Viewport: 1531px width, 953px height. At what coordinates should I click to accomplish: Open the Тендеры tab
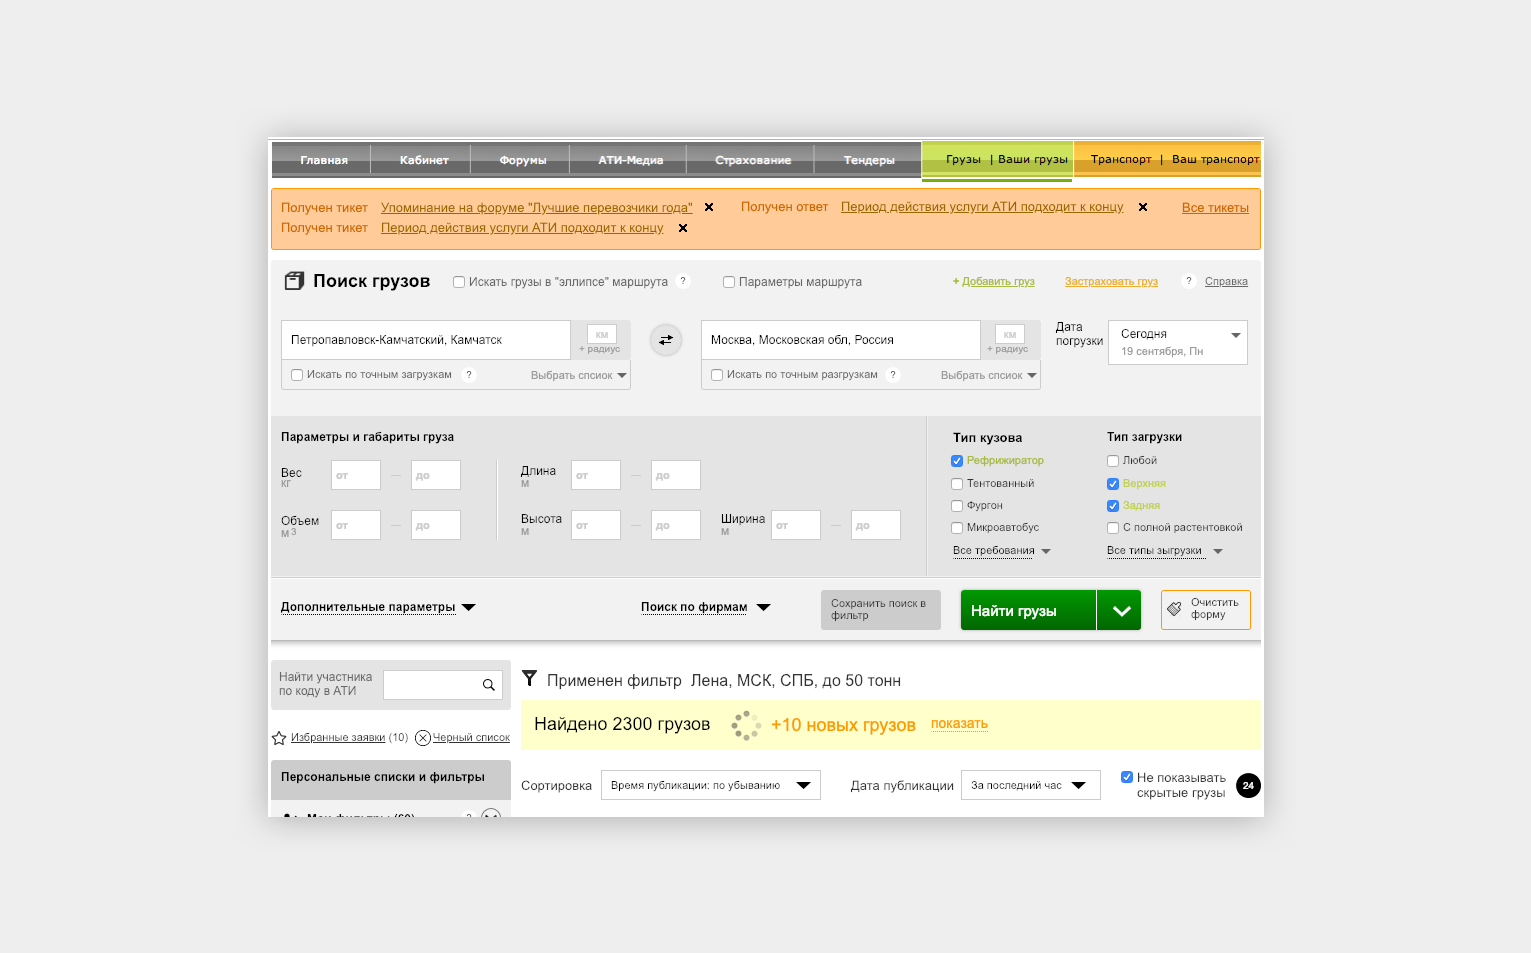coord(869,160)
